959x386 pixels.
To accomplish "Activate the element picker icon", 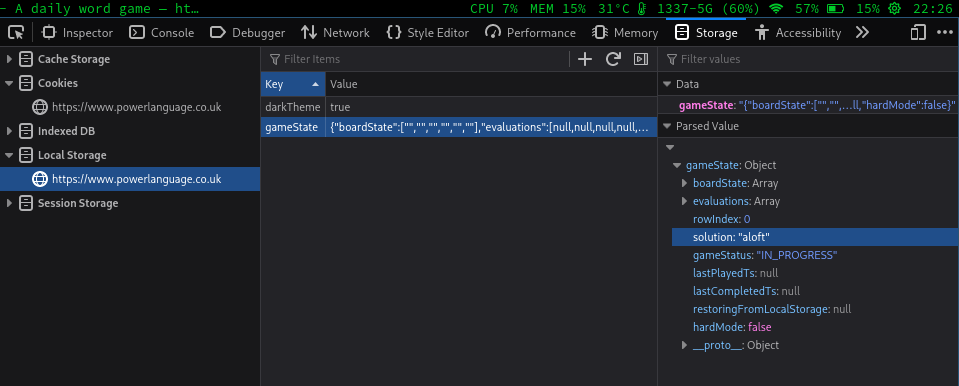I will point(17,32).
